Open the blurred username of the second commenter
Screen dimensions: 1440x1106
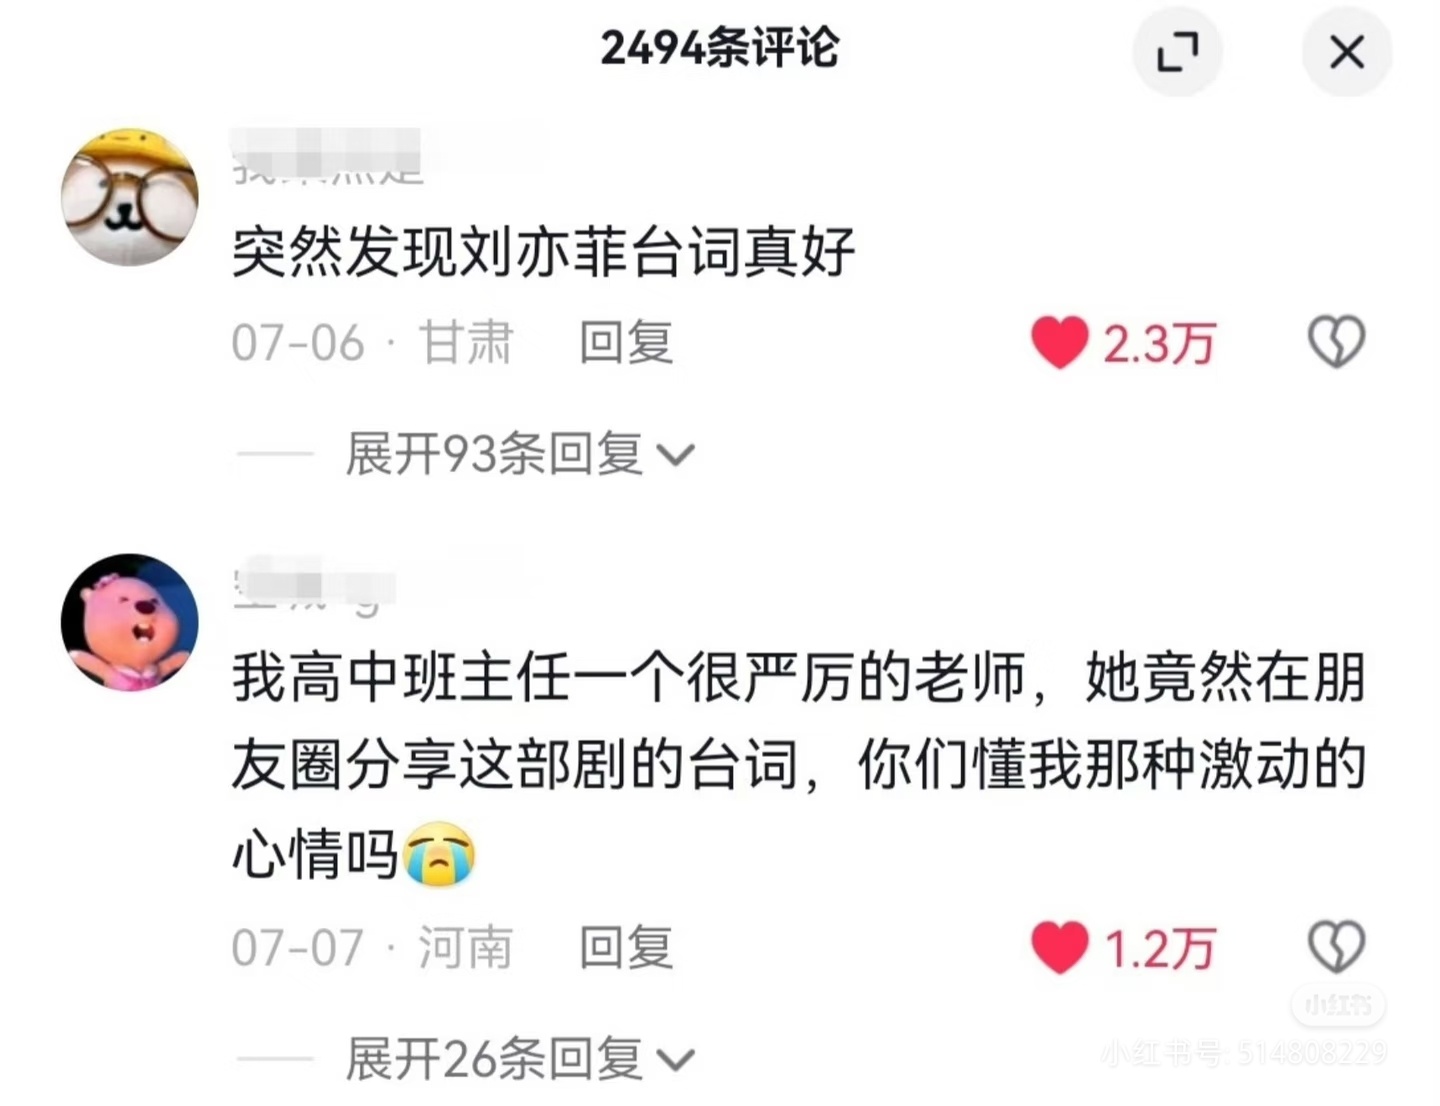(x=314, y=583)
